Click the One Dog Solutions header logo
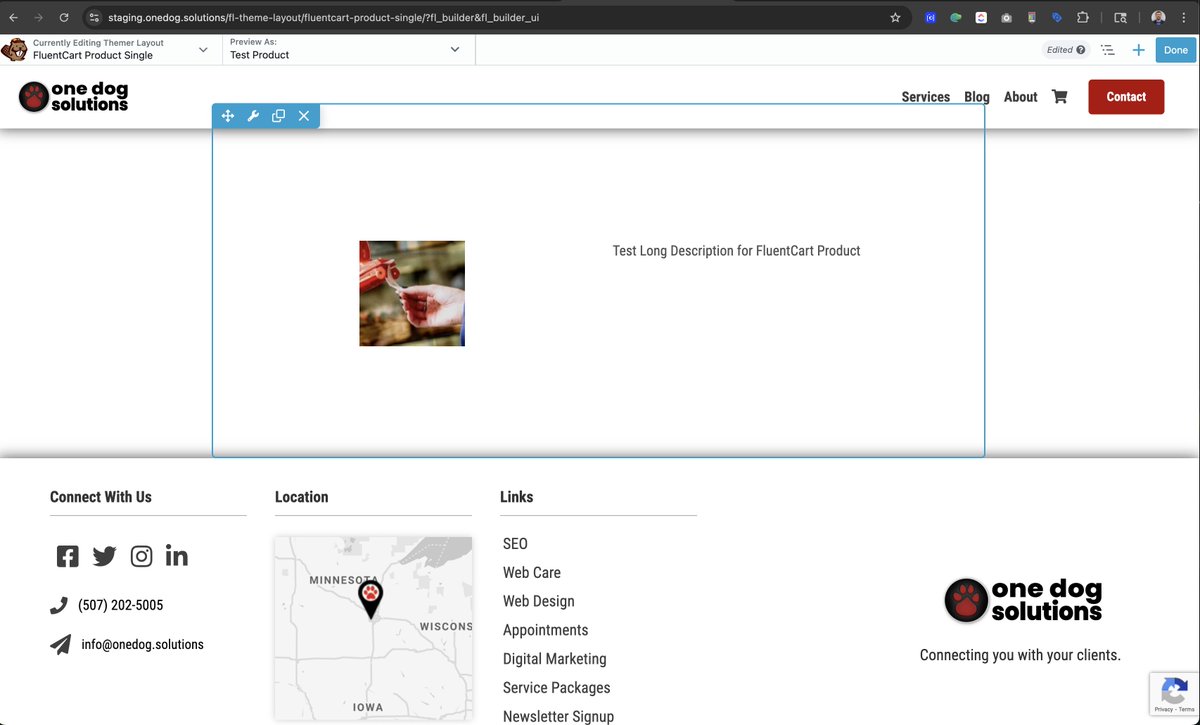 coord(73,97)
